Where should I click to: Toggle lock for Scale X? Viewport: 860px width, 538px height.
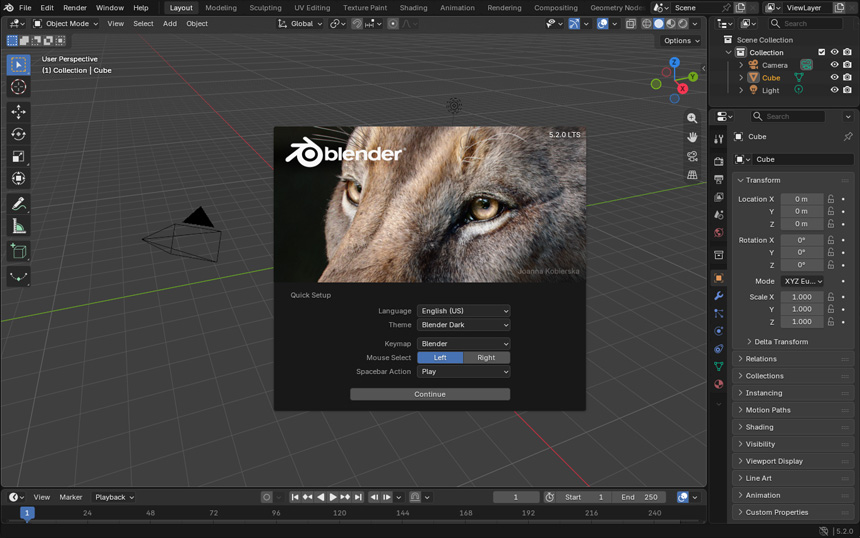coord(831,297)
